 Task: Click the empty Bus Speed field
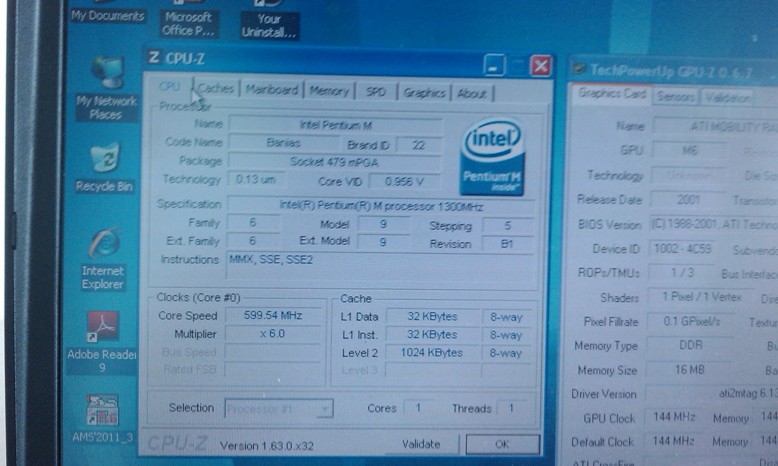(x=273, y=353)
